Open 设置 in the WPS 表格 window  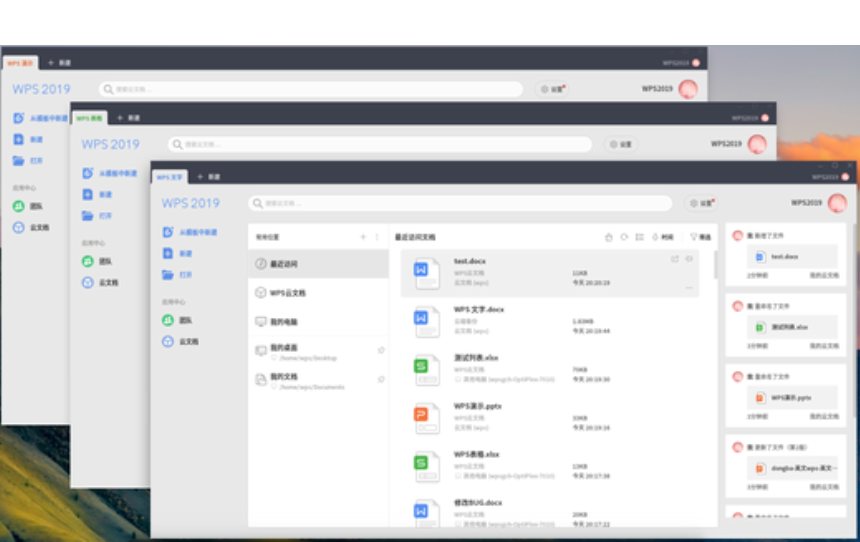(621, 144)
